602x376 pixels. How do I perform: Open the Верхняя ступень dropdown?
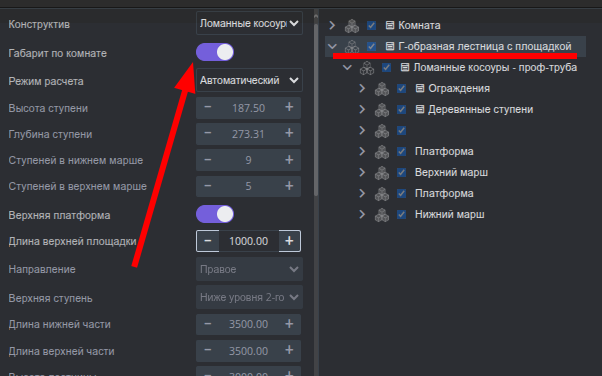(249, 297)
